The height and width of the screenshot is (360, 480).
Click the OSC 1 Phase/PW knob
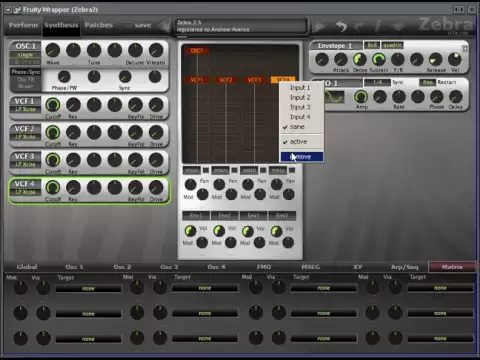click(x=64, y=77)
